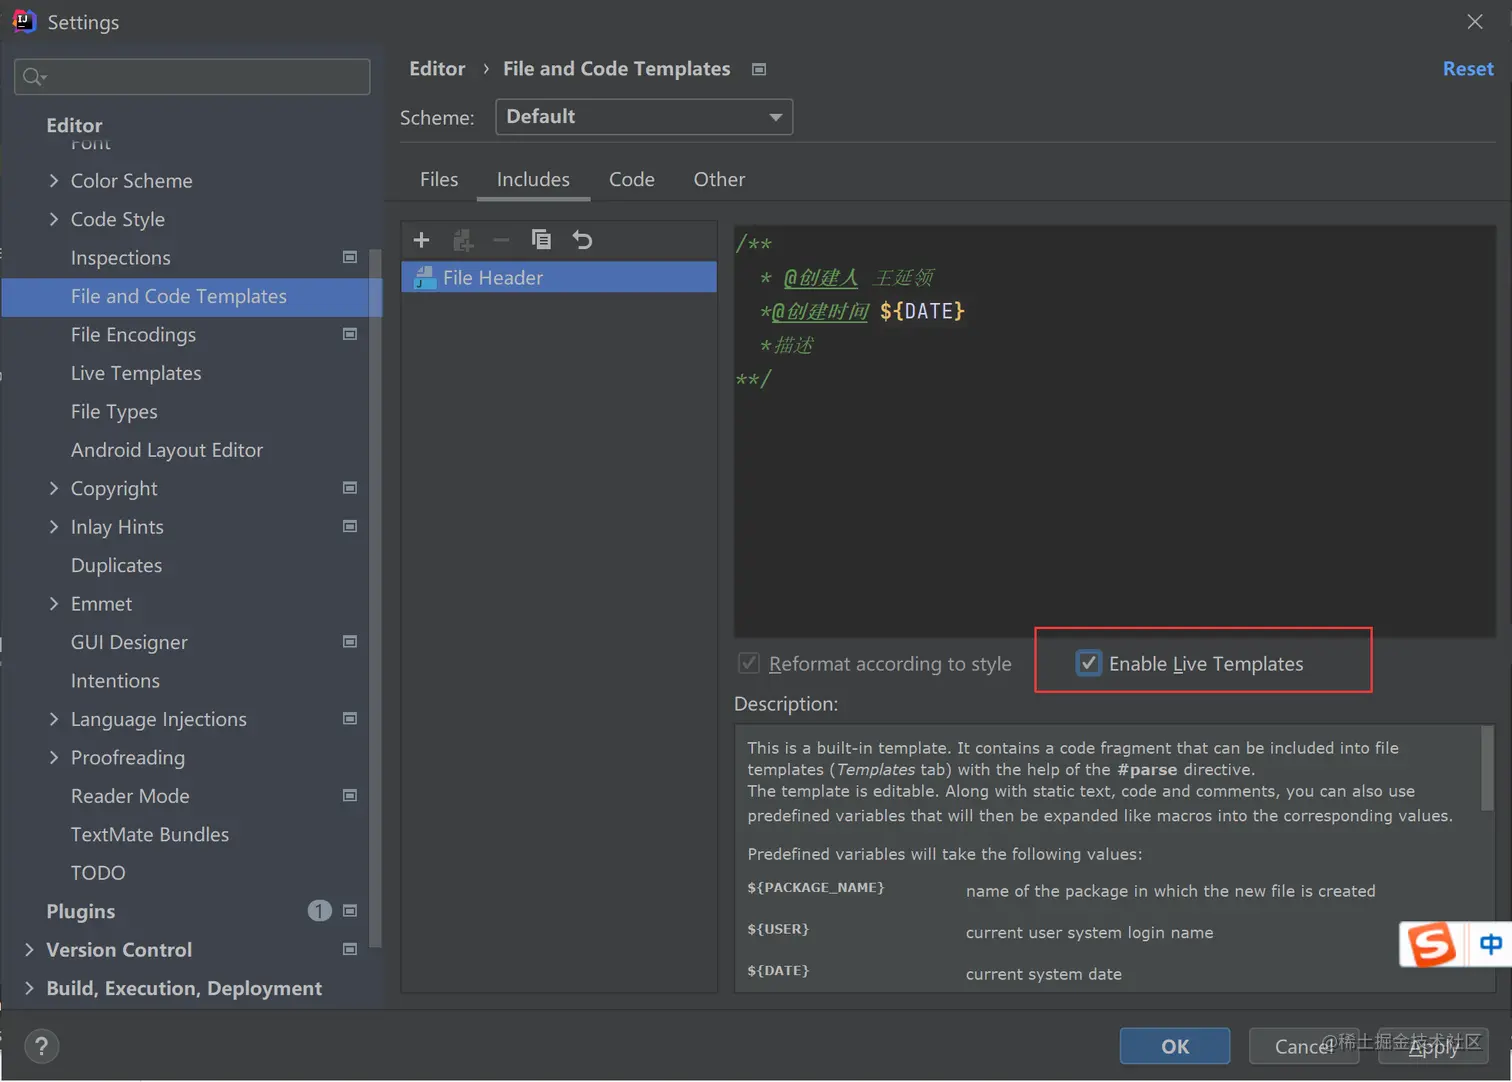1512x1082 pixels.
Task: Select File Header in template list
Action: 559,278
